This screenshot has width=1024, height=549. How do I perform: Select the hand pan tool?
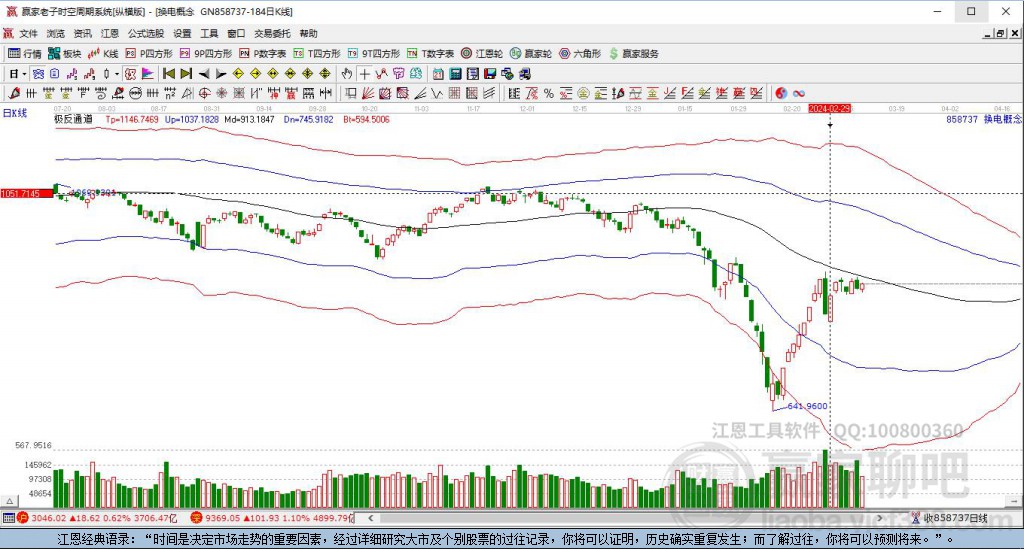coord(347,74)
